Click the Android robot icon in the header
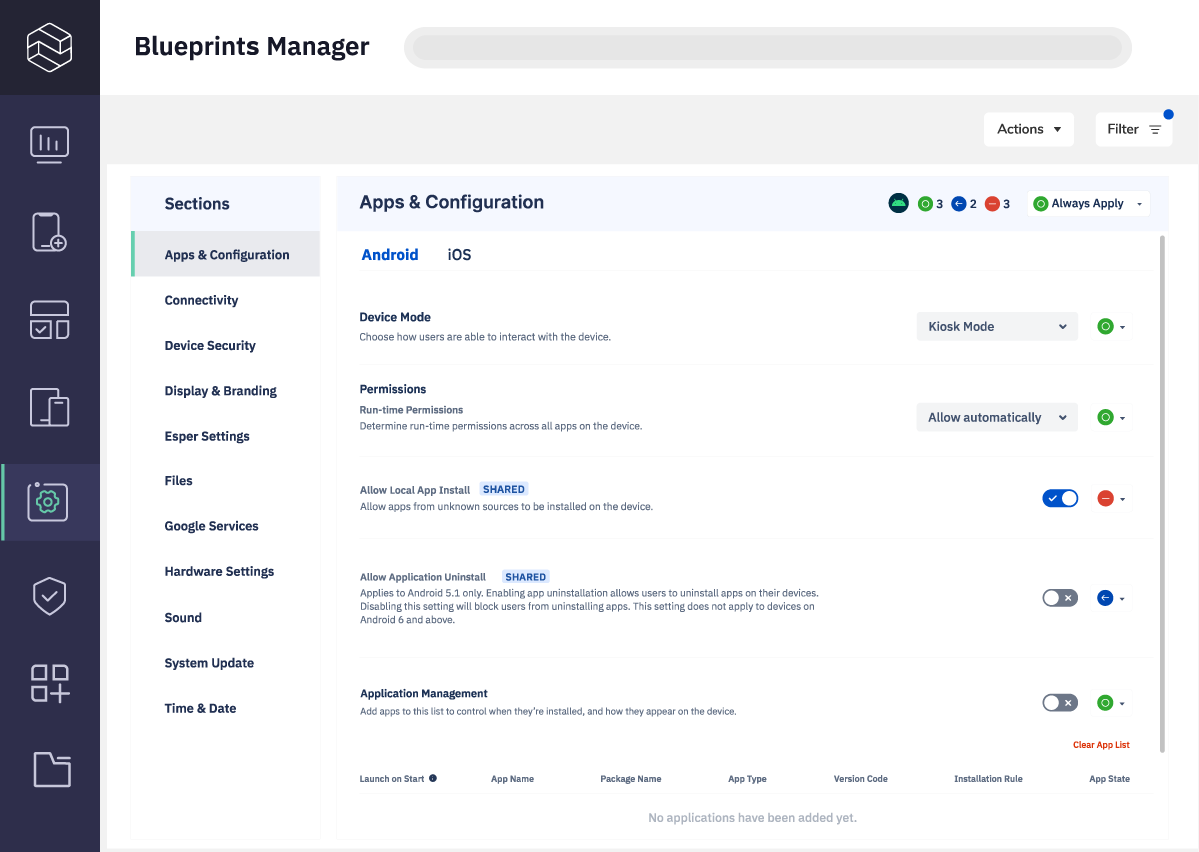 tap(898, 203)
